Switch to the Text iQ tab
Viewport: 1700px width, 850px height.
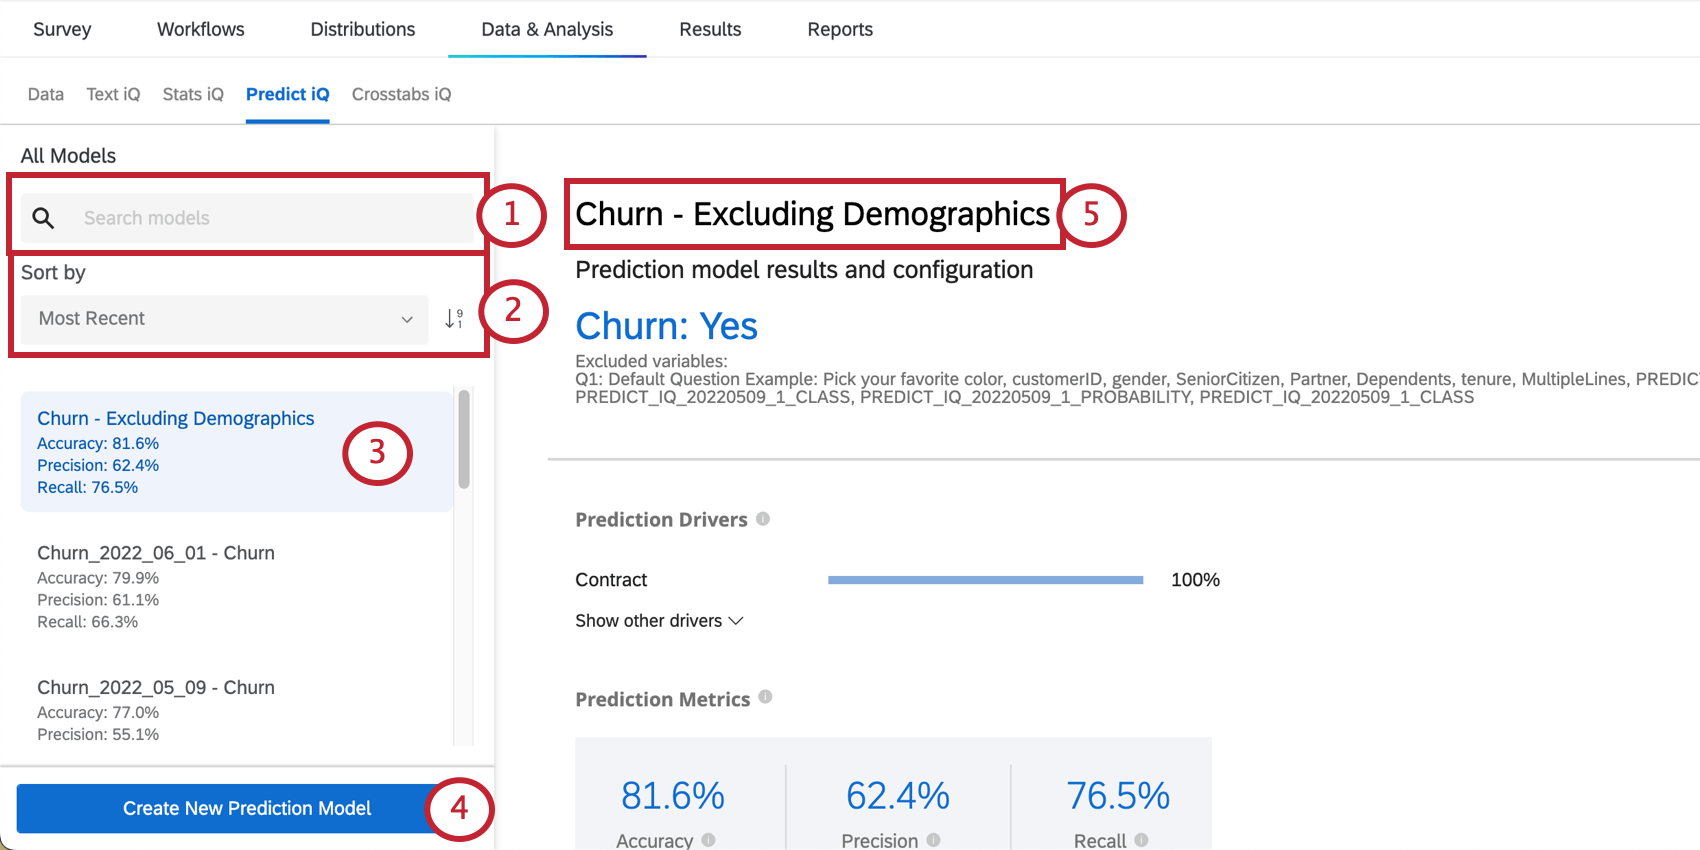pyautogui.click(x=113, y=94)
